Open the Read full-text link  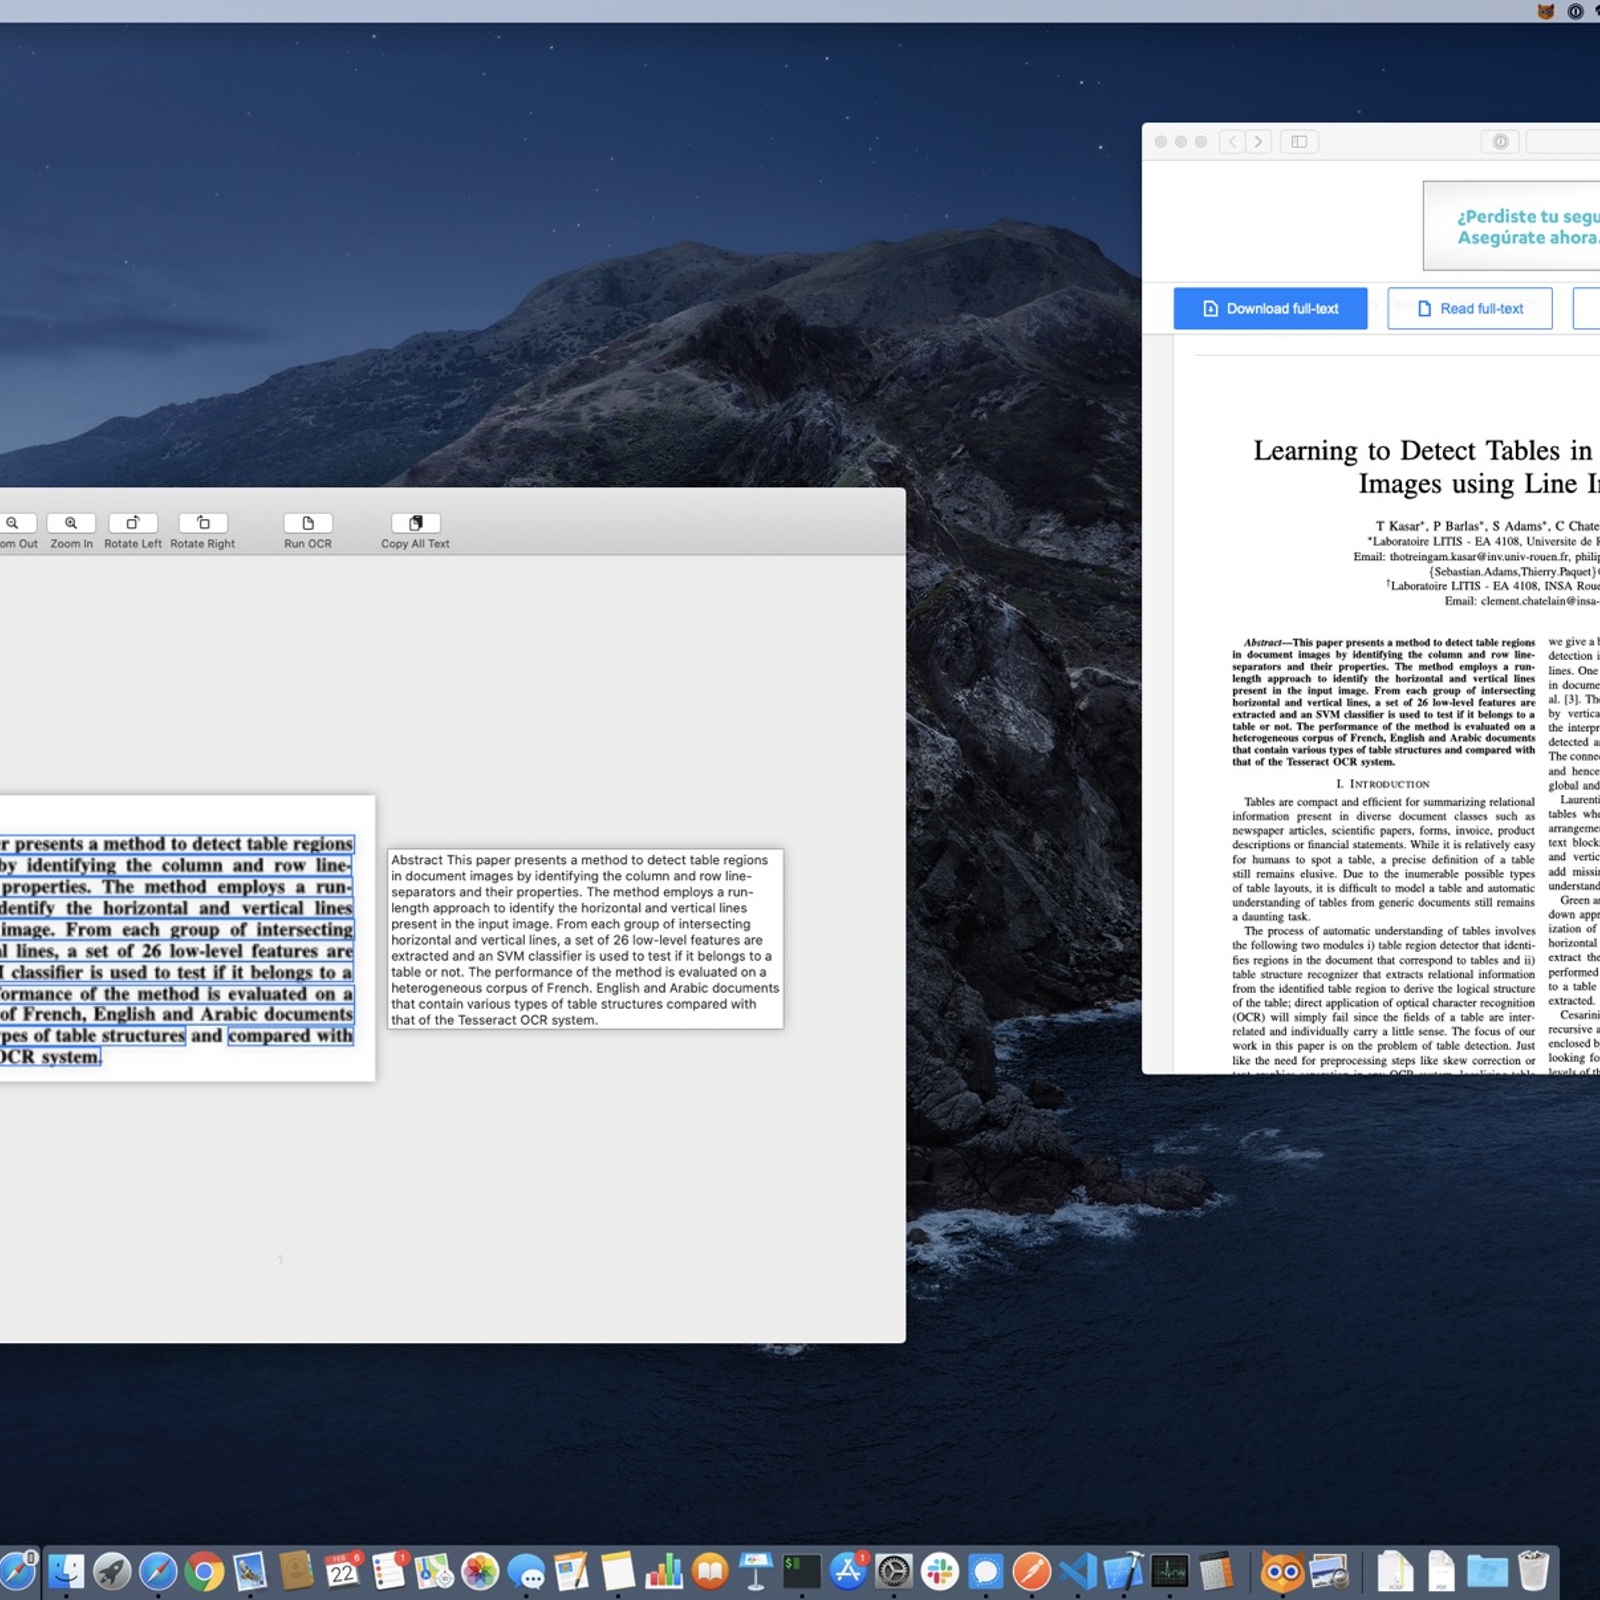(x=1470, y=309)
